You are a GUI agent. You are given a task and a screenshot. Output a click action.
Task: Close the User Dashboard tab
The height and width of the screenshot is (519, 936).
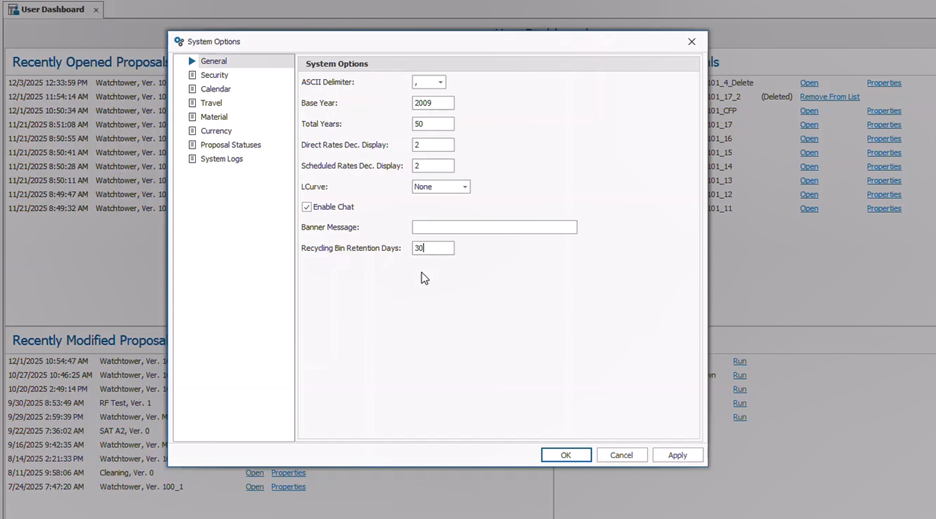pos(96,10)
